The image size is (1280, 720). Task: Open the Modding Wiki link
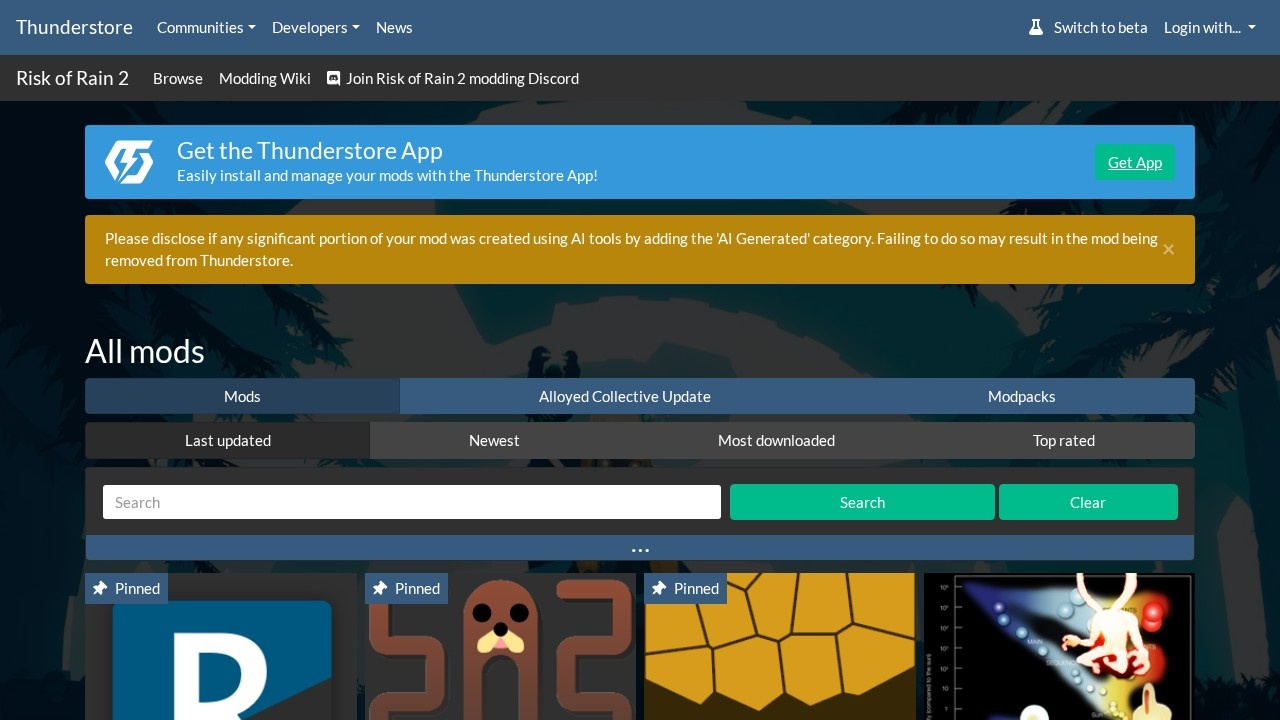(x=265, y=78)
